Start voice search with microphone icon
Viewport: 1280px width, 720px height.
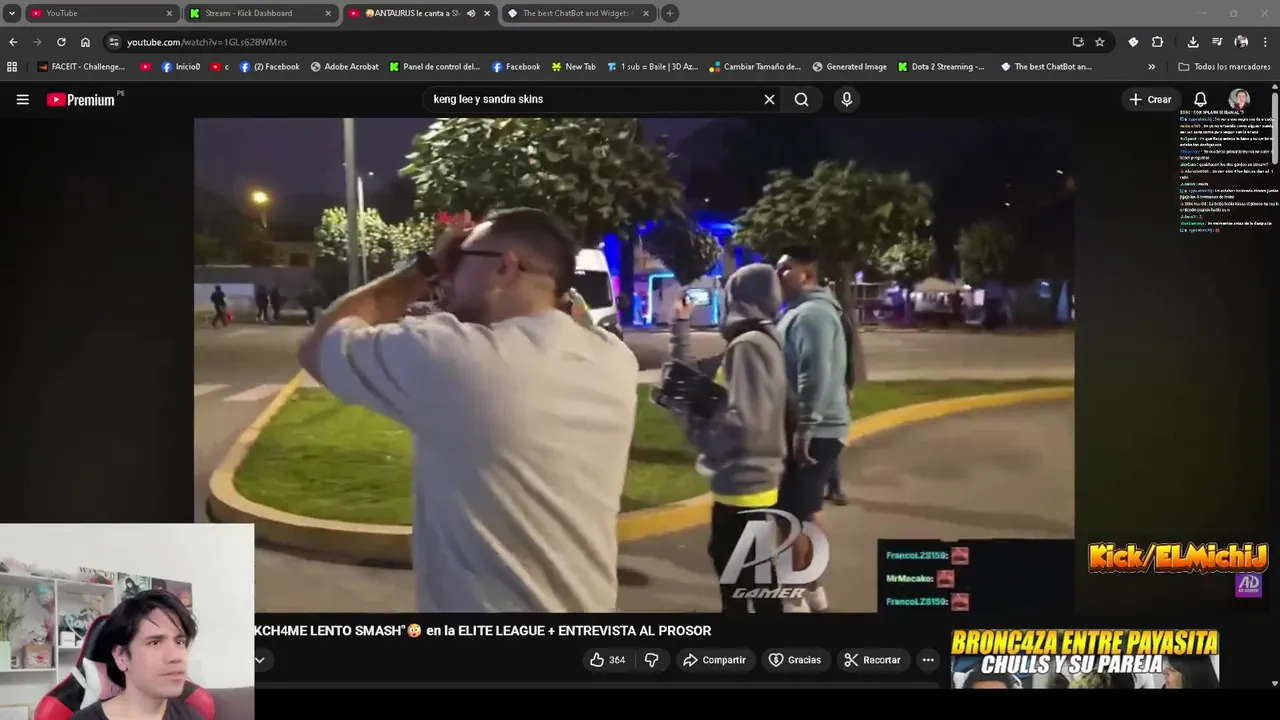[846, 99]
